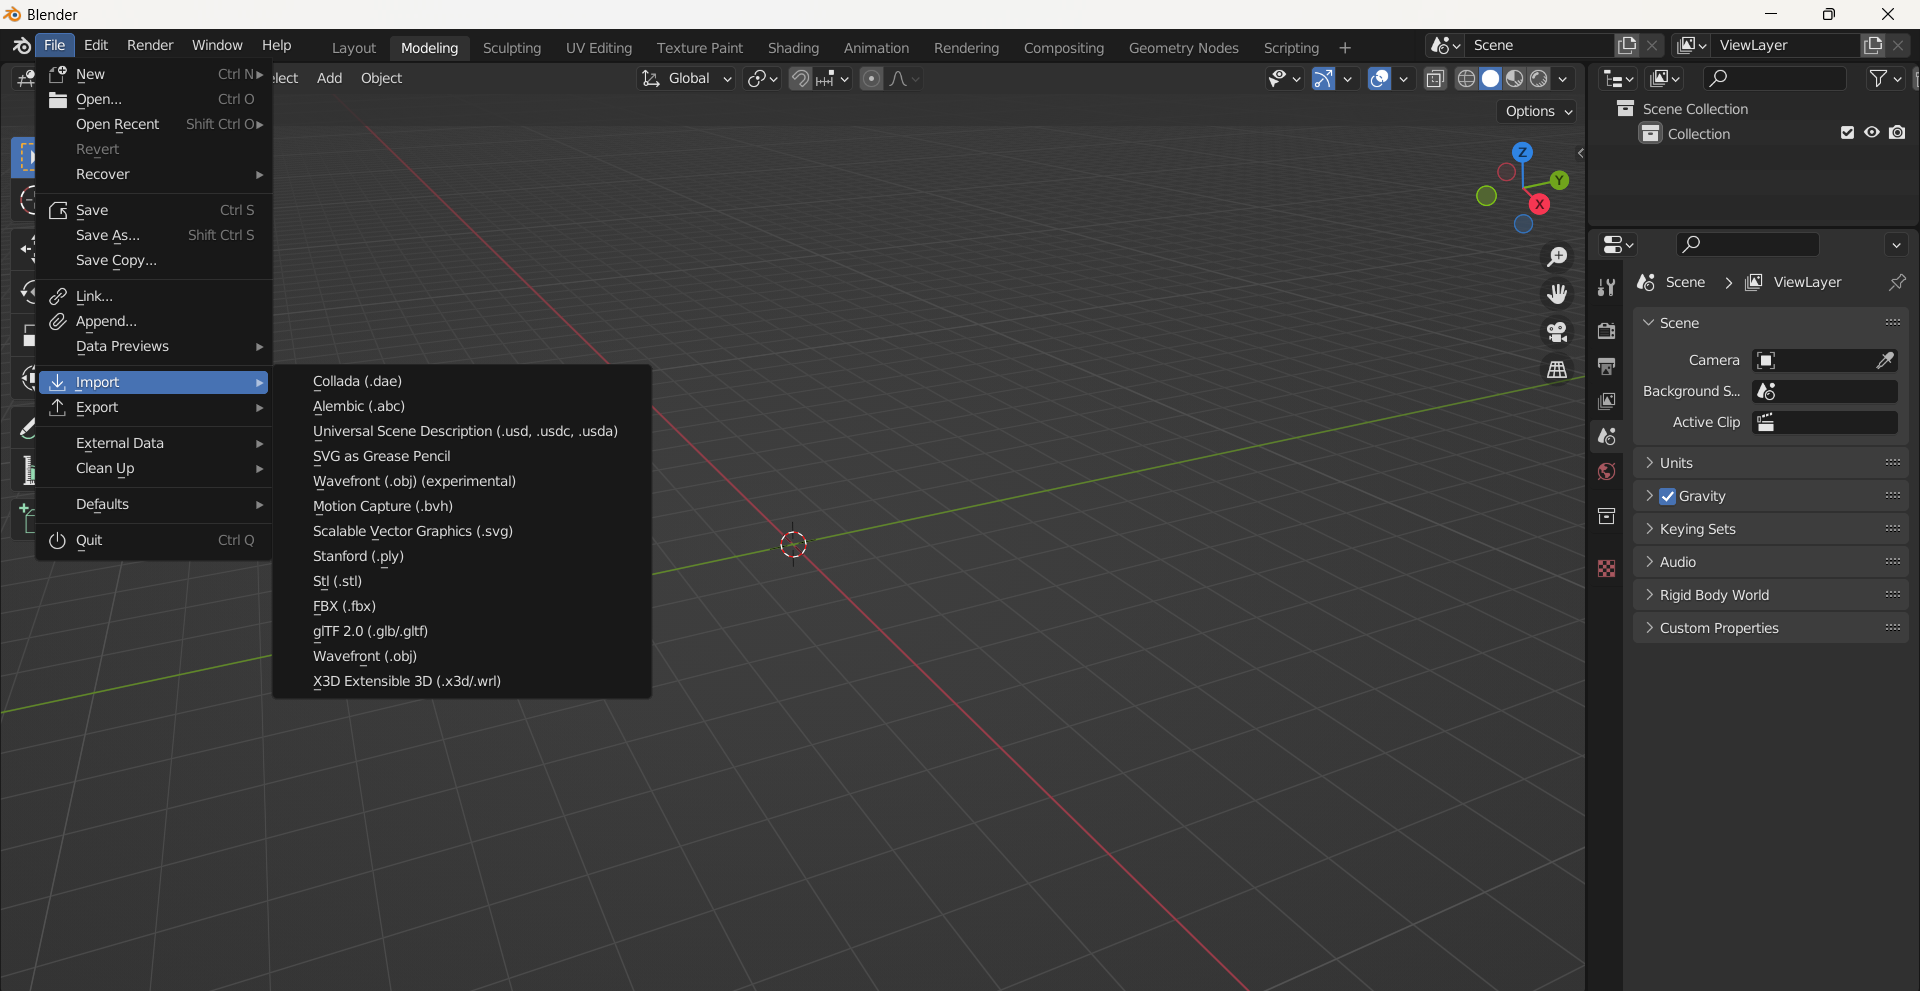Click the Camera object field
Viewport: 1920px width, 991px height.
[x=1825, y=360]
